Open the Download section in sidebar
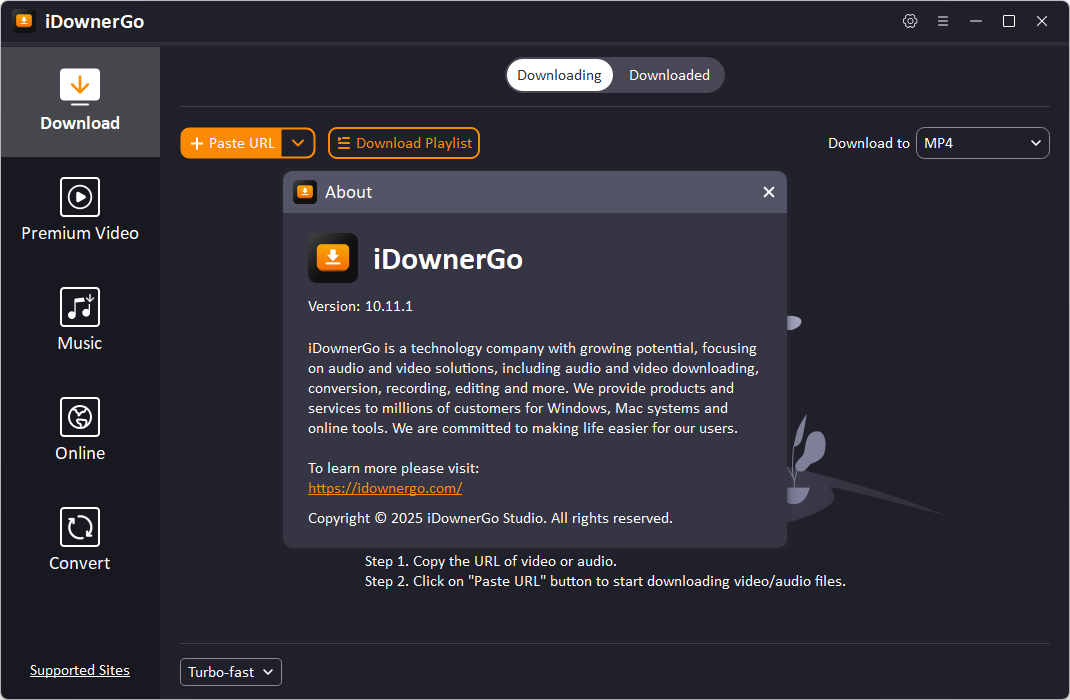The height and width of the screenshot is (700, 1070). coord(80,102)
